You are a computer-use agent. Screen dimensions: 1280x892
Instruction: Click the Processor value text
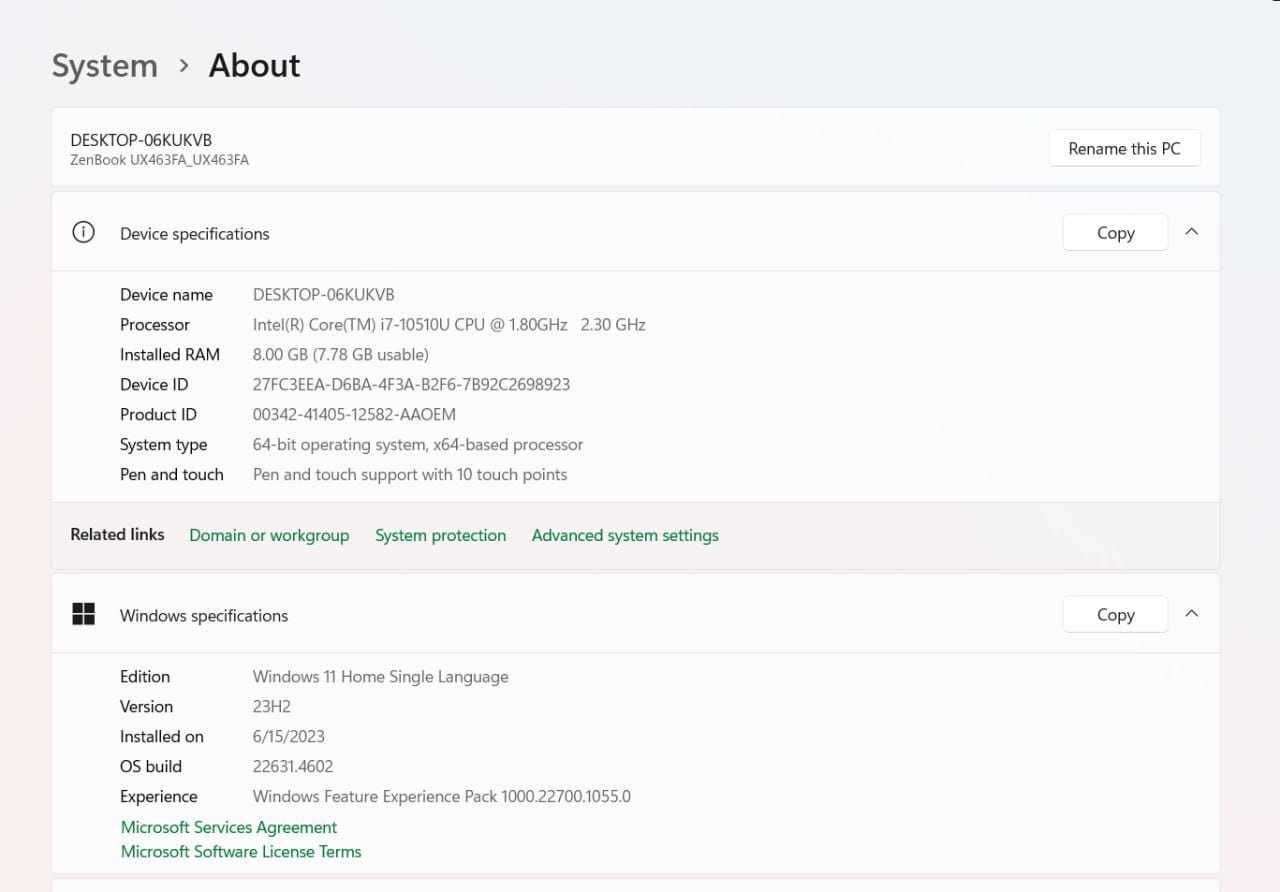click(x=449, y=324)
